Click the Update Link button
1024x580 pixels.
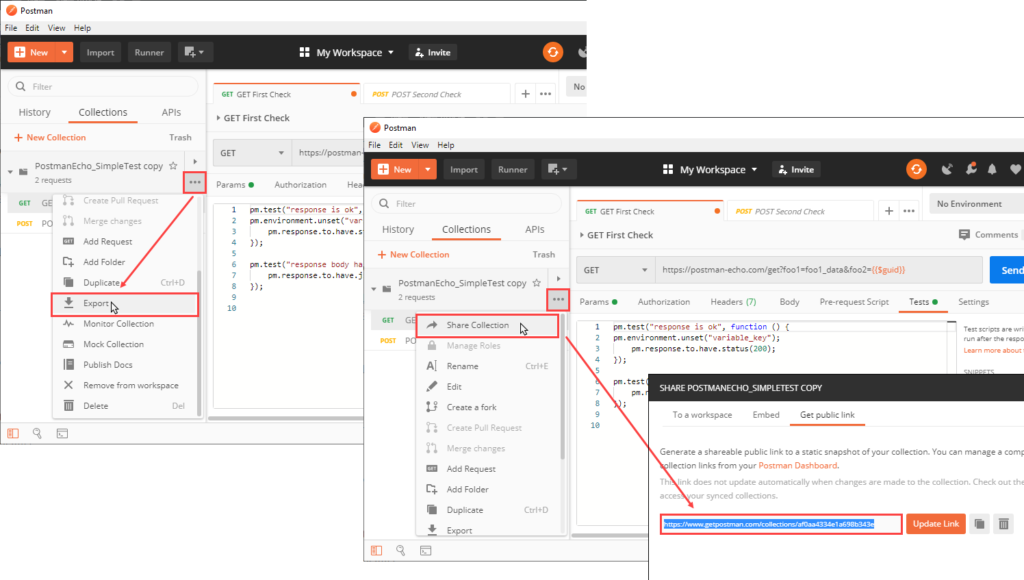click(x=936, y=523)
